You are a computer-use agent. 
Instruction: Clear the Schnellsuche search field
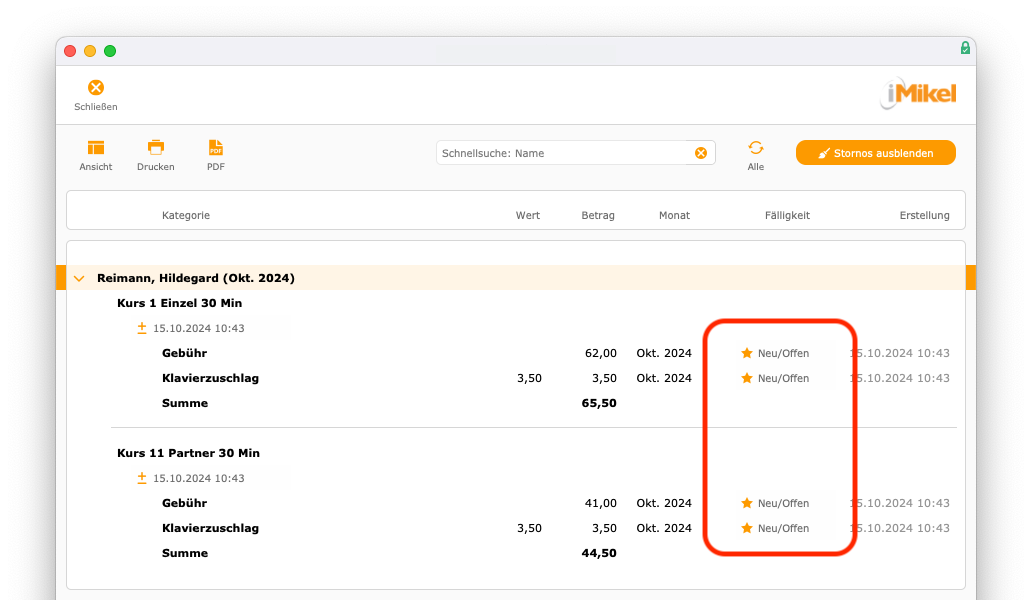point(701,153)
